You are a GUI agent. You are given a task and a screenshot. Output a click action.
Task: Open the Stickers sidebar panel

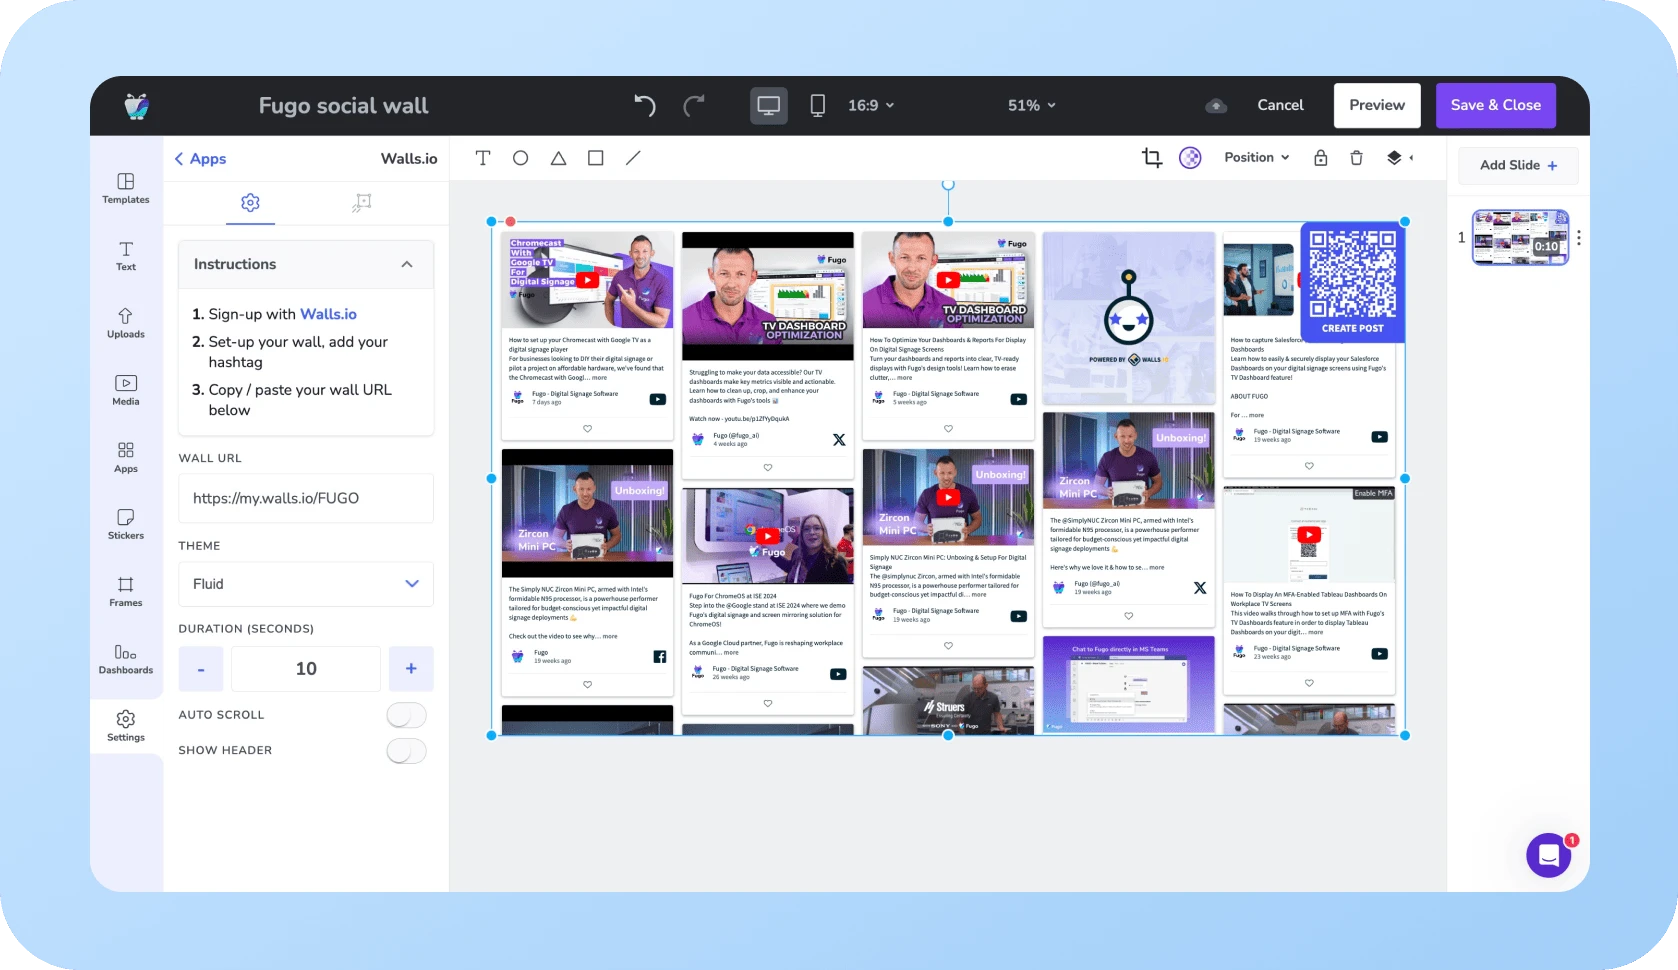[x=126, y=524]
